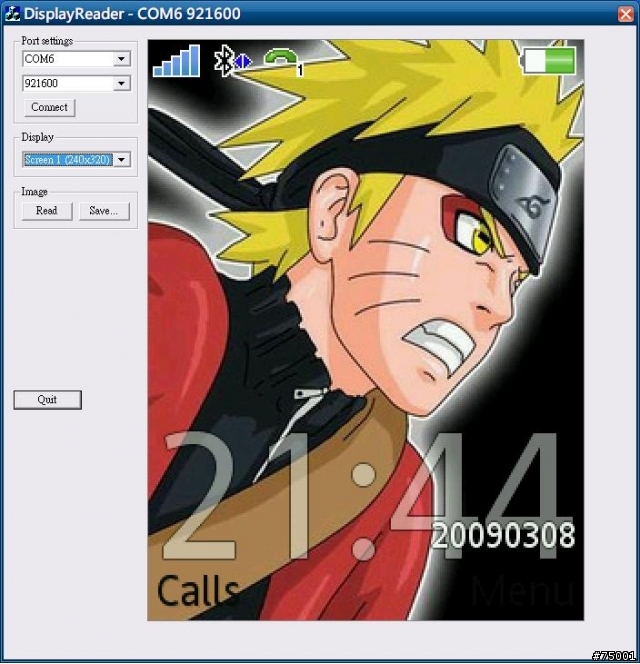640x664 pixels.
Task: Click the Calls softkey label
Action: coord(198,591)
